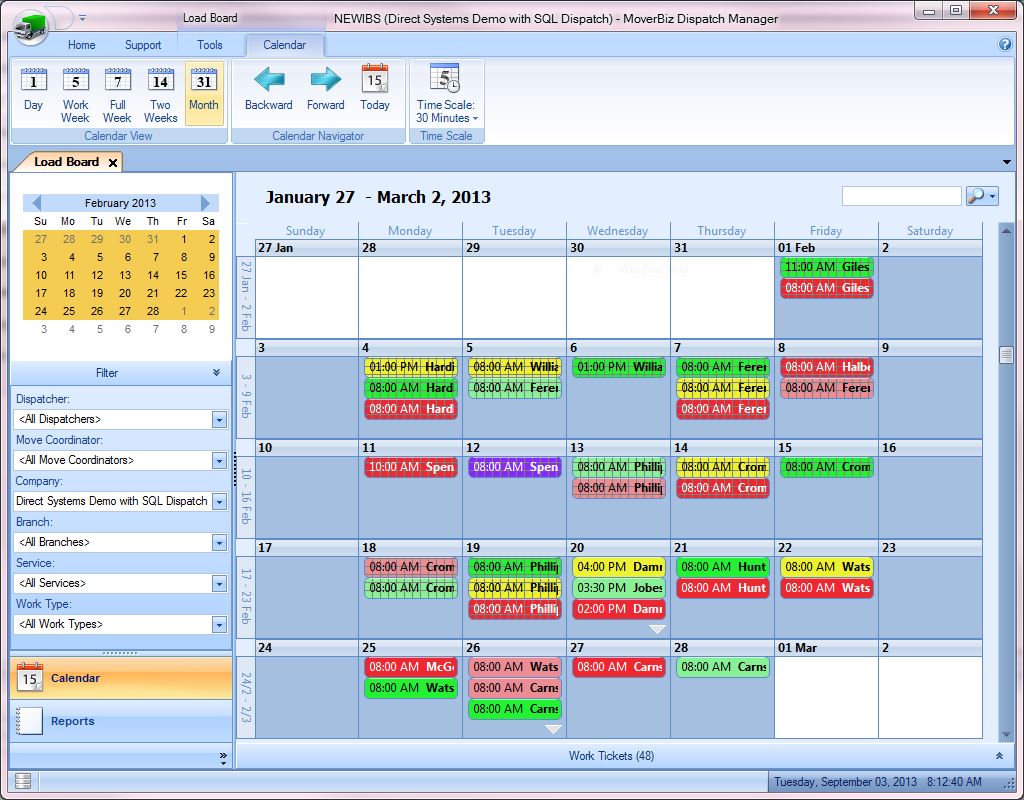Move calendar Forward
Screen dimensions: 1024x800
325,90
